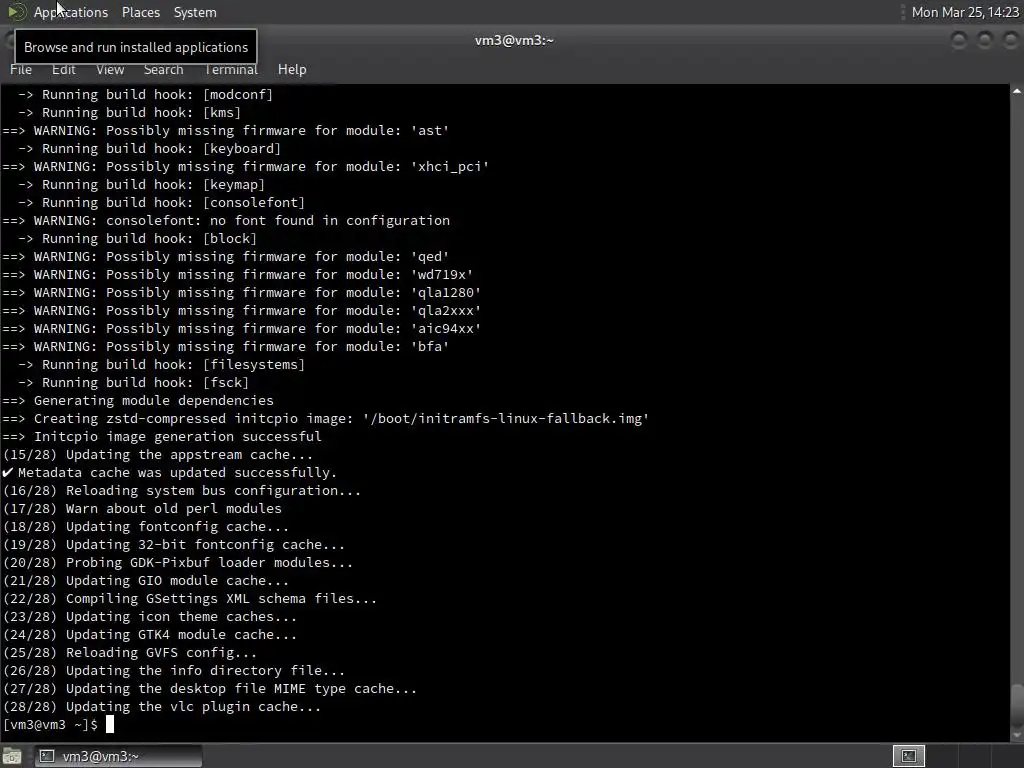Image resolution: width=1024 pixels, height=768 pixels.
Task: Click 'Initcpio image generation successful' line
Action: pos(162,437)
